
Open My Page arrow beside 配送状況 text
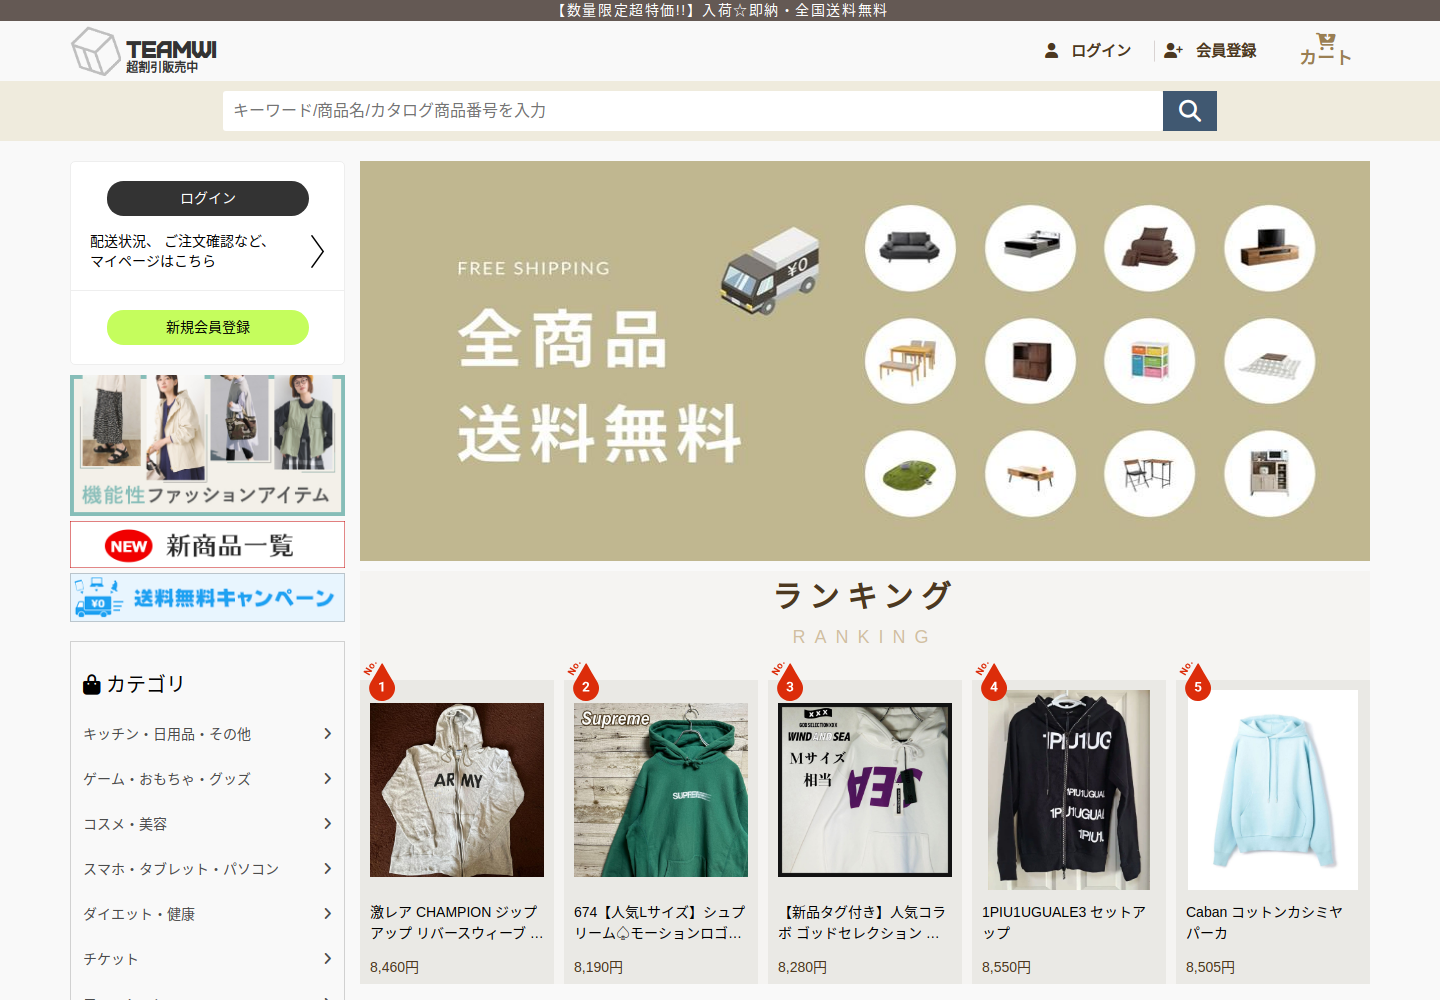coord(317,251)
